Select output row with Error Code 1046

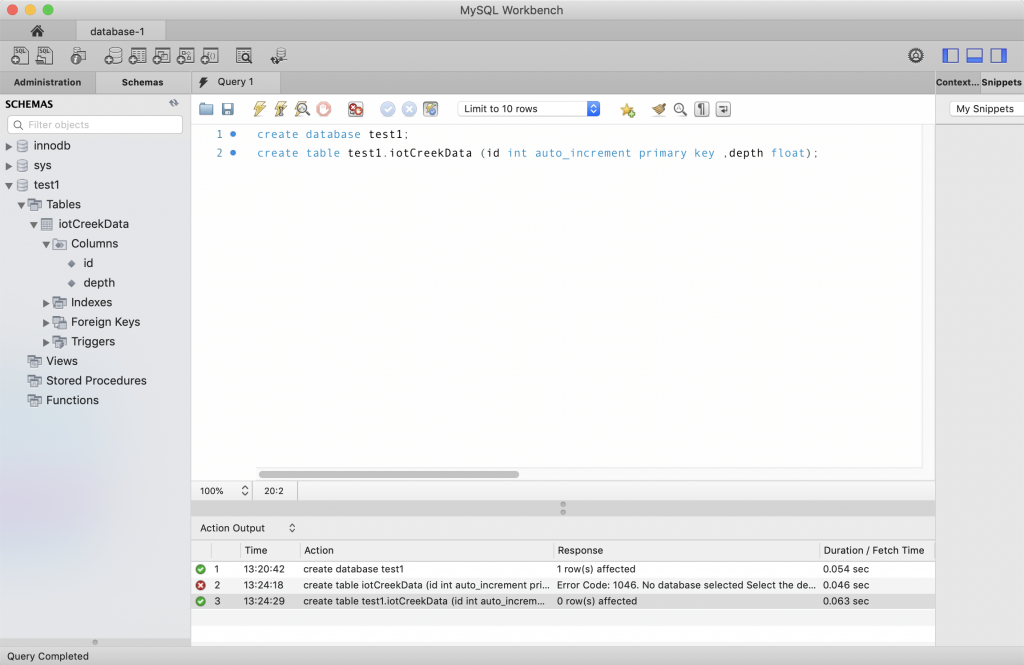pyautogui.click(x=563, y=585)
